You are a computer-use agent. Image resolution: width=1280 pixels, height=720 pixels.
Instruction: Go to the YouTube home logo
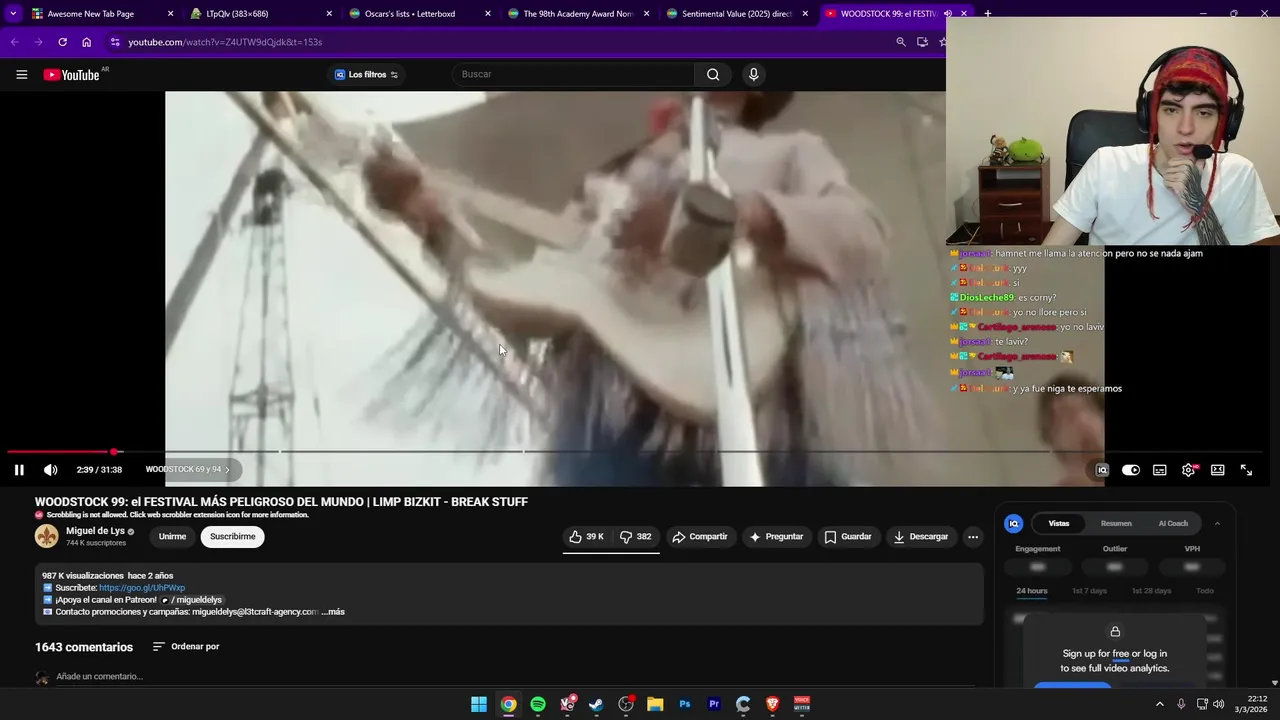click(72, 74)
